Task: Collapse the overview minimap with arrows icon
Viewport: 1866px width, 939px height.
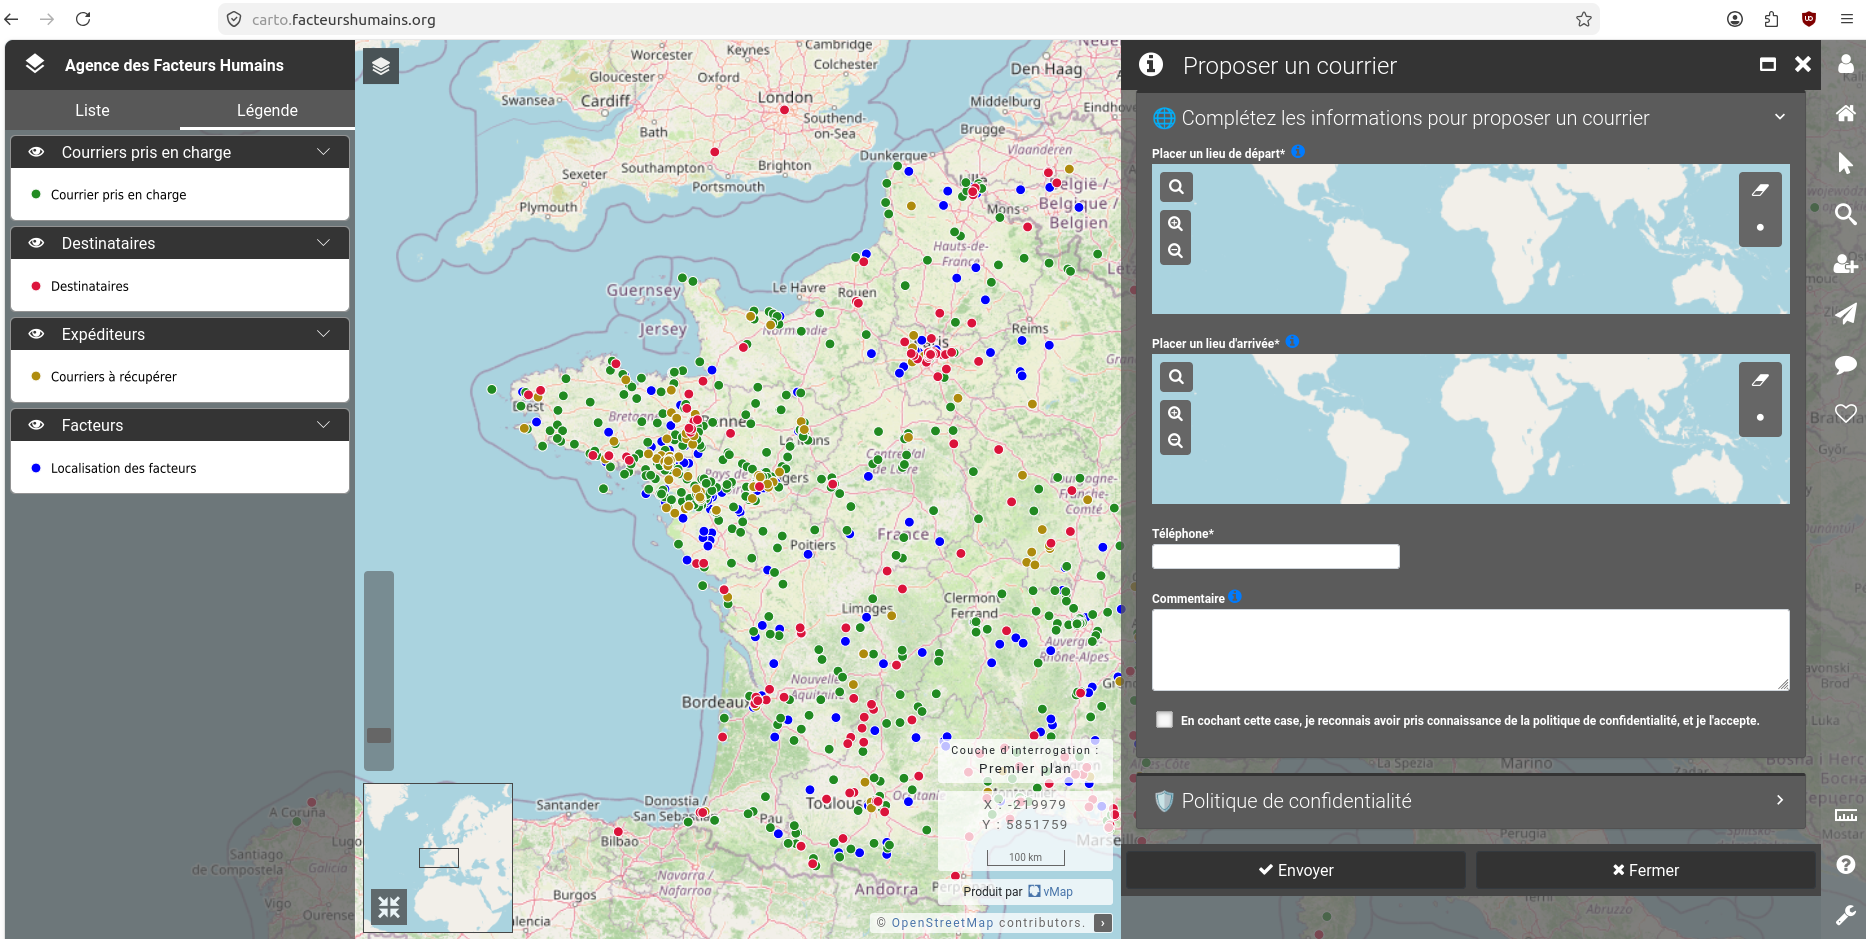Action: (x=389, y=907)
